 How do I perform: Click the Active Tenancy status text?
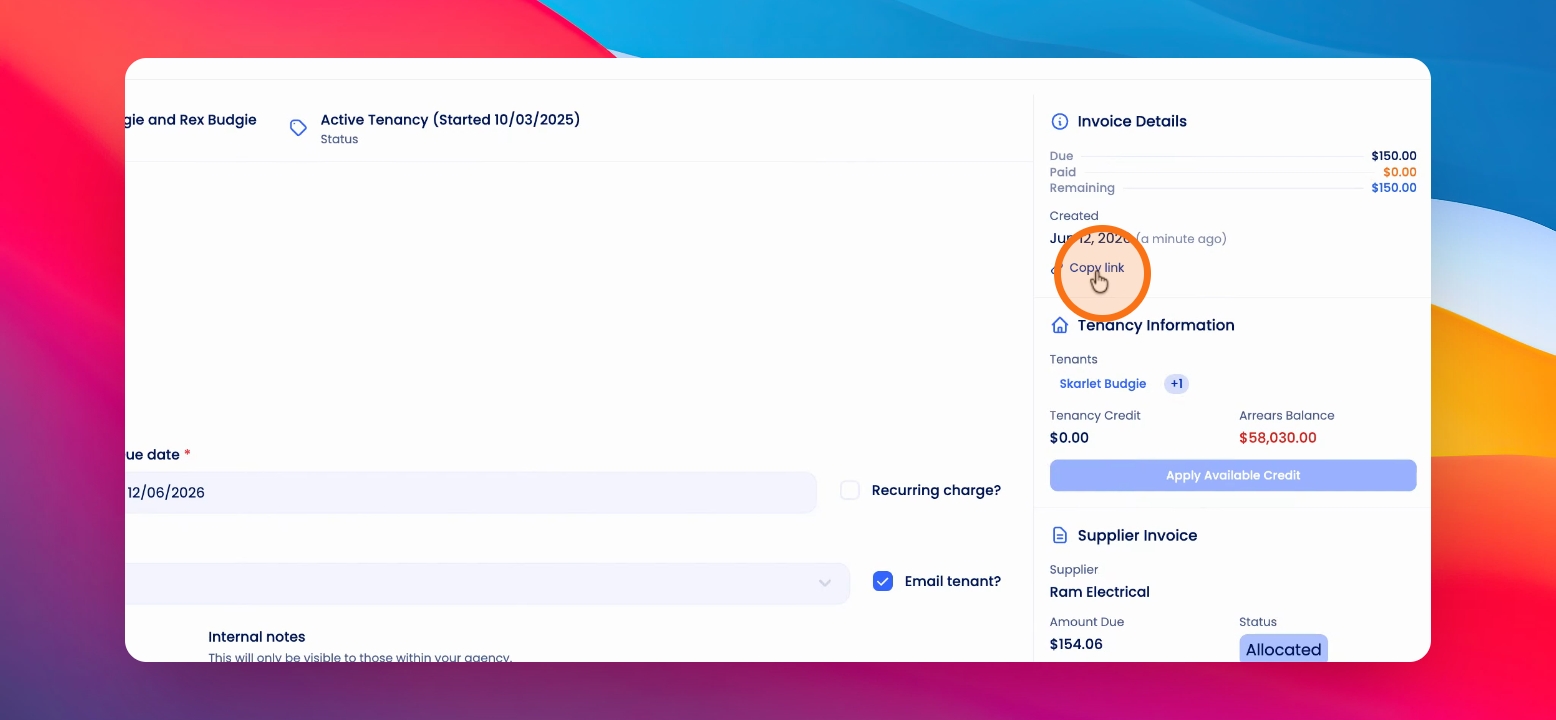point(450,120)
